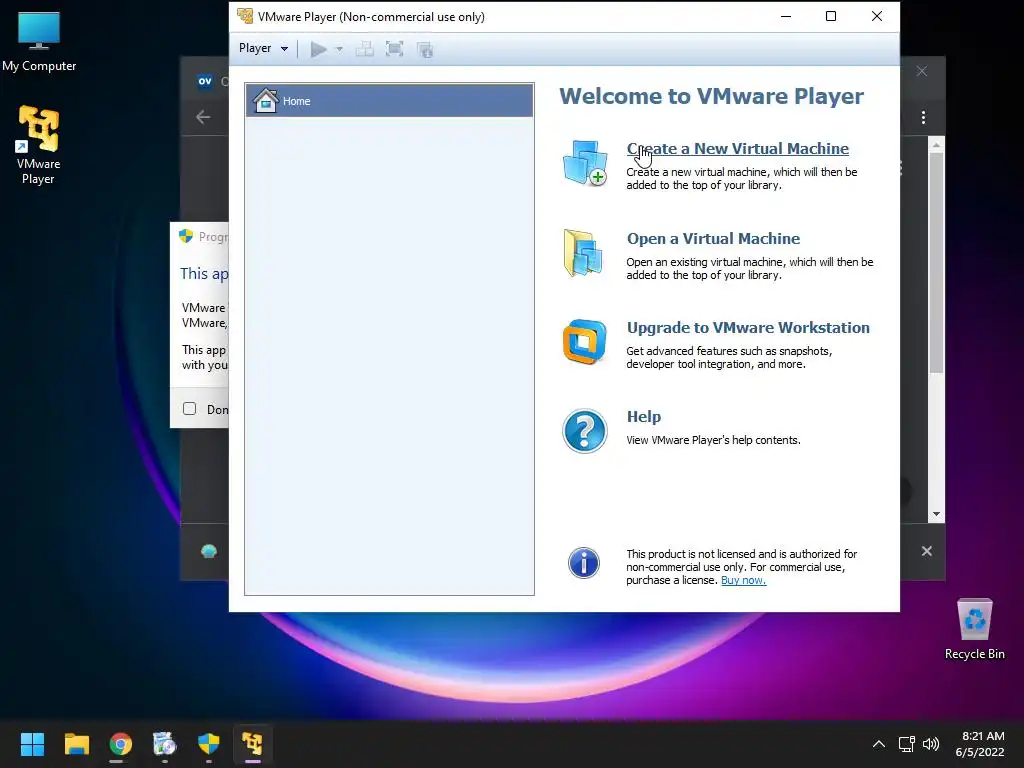Open three-dot menu in background dark window
1024x768 pixels.
(923, 118)
